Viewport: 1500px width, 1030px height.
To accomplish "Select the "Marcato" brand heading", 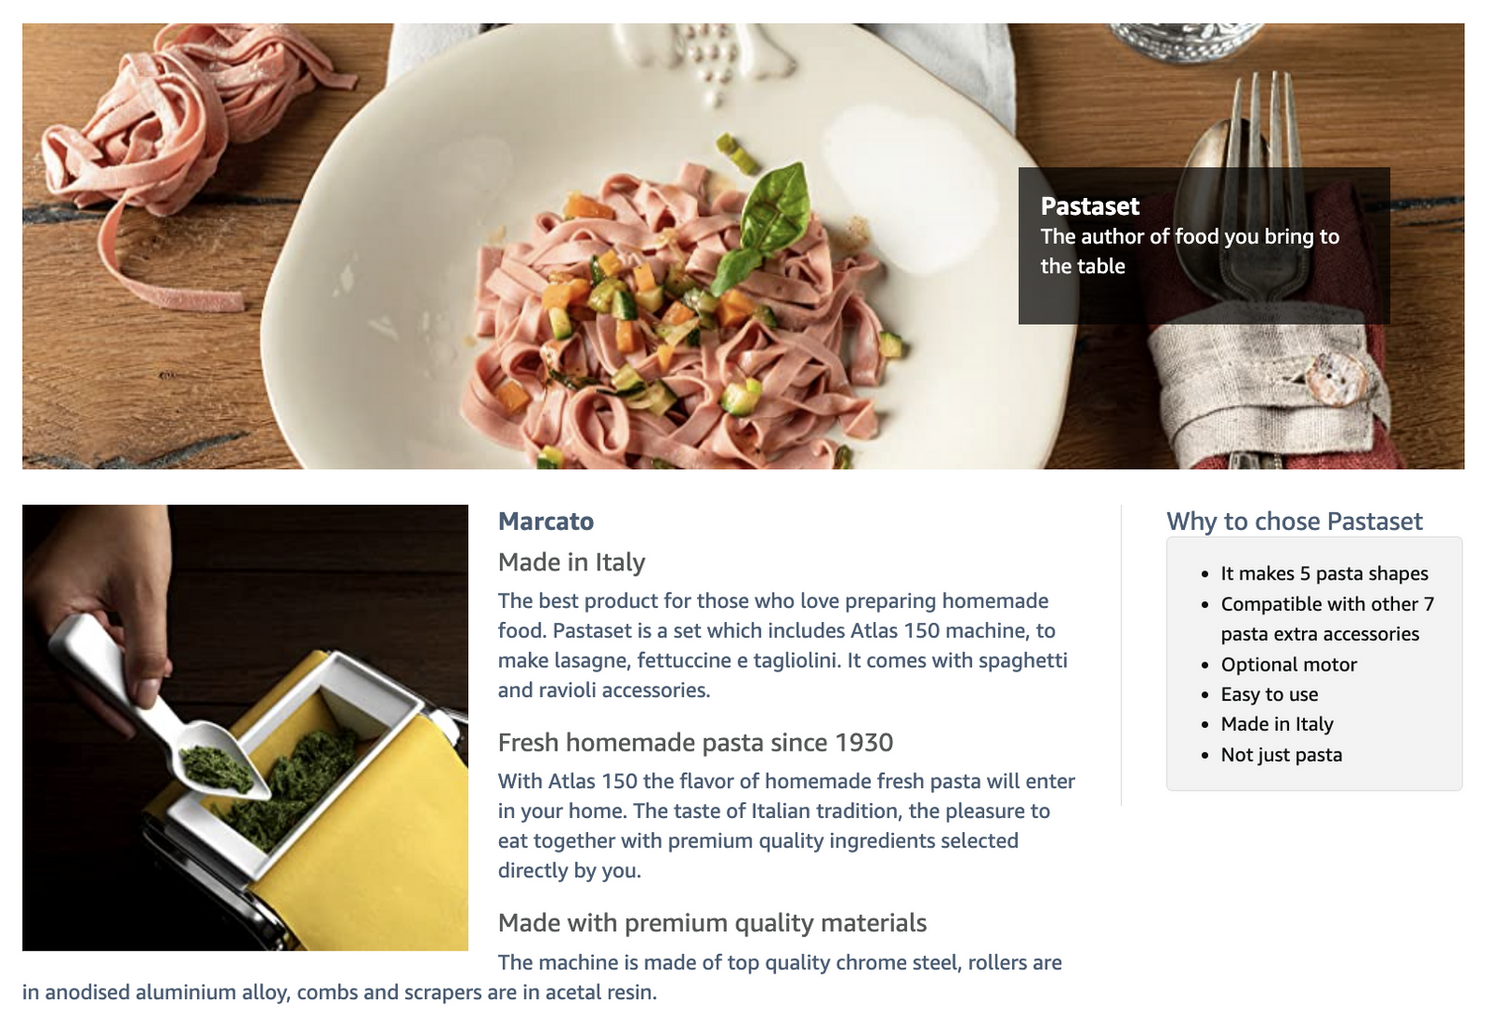I will click(546, 521).
